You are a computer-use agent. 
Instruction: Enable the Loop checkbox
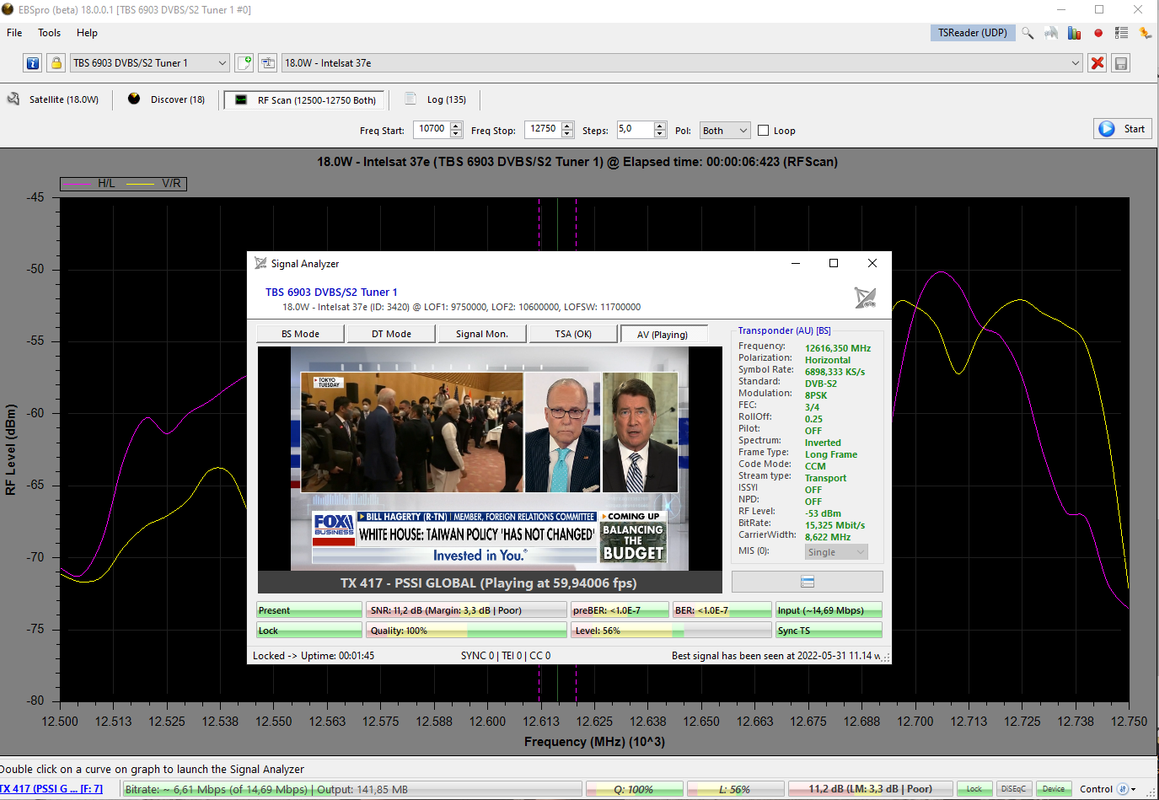764,130
